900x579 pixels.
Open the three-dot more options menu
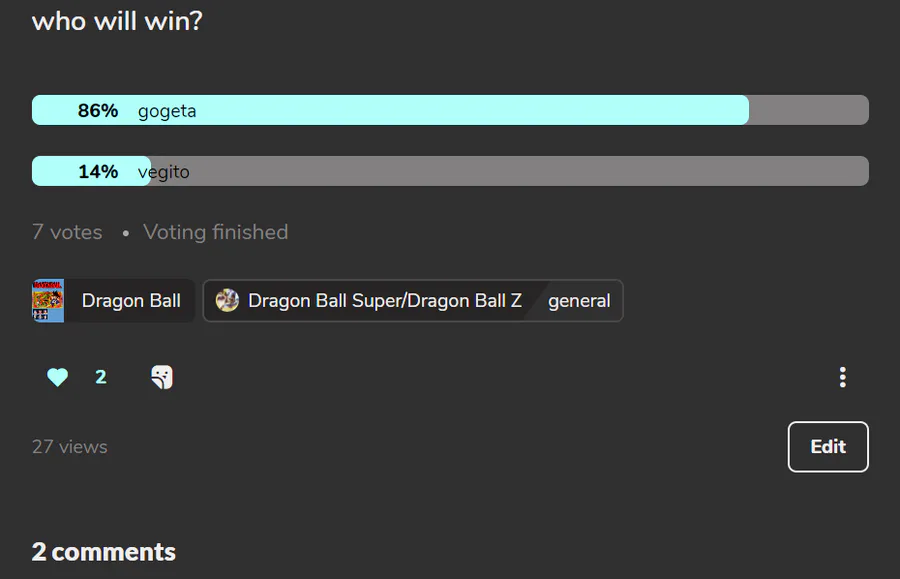842,377
